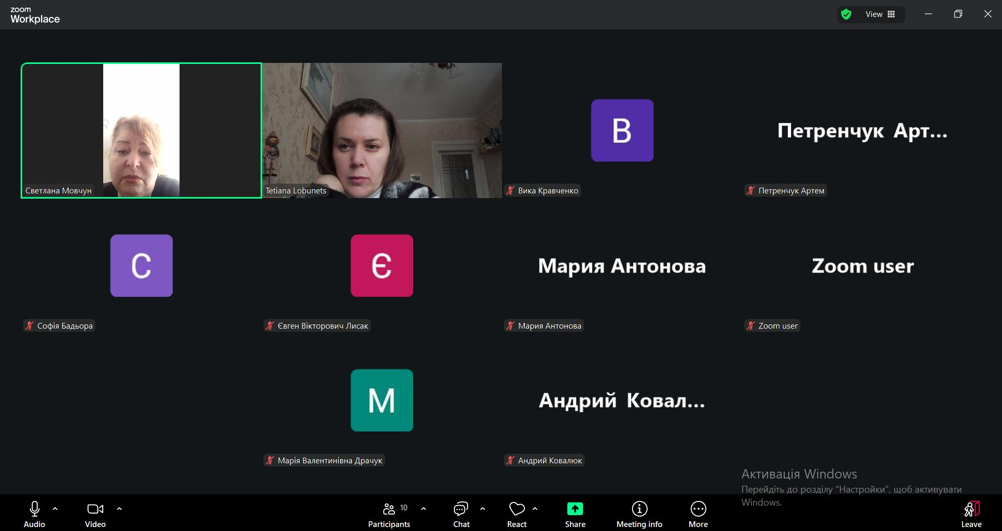Click the teal M avatar of Марія Драчук
Screen dimensions: 1002x531
[382, 401]
